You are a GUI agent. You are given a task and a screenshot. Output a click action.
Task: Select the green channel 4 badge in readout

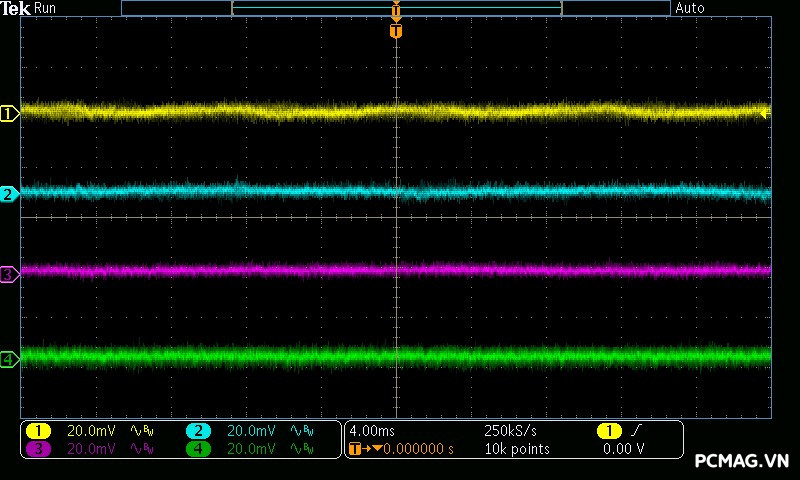[x=198, y=449]
